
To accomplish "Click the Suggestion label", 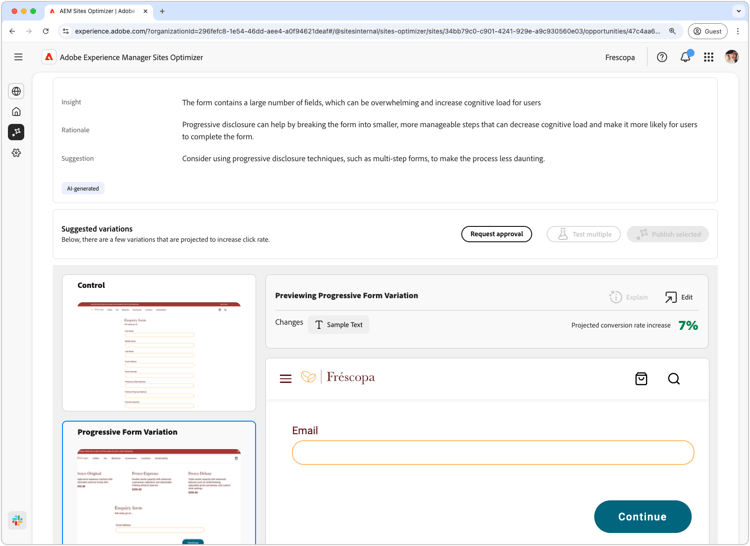I will pos(77,158).
